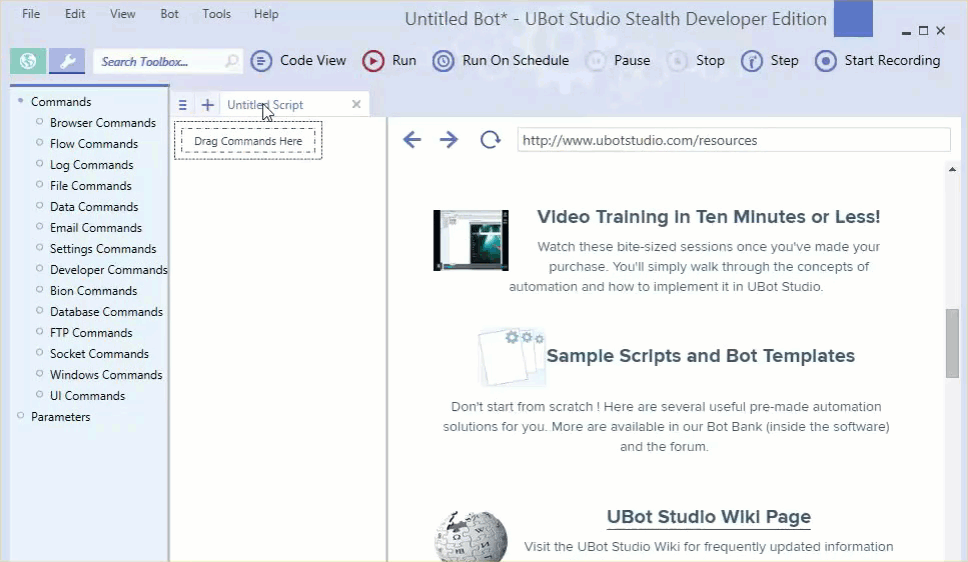Close the Untitled Script tab
Viewport: 968px width, 562px height.
point(356,104)
